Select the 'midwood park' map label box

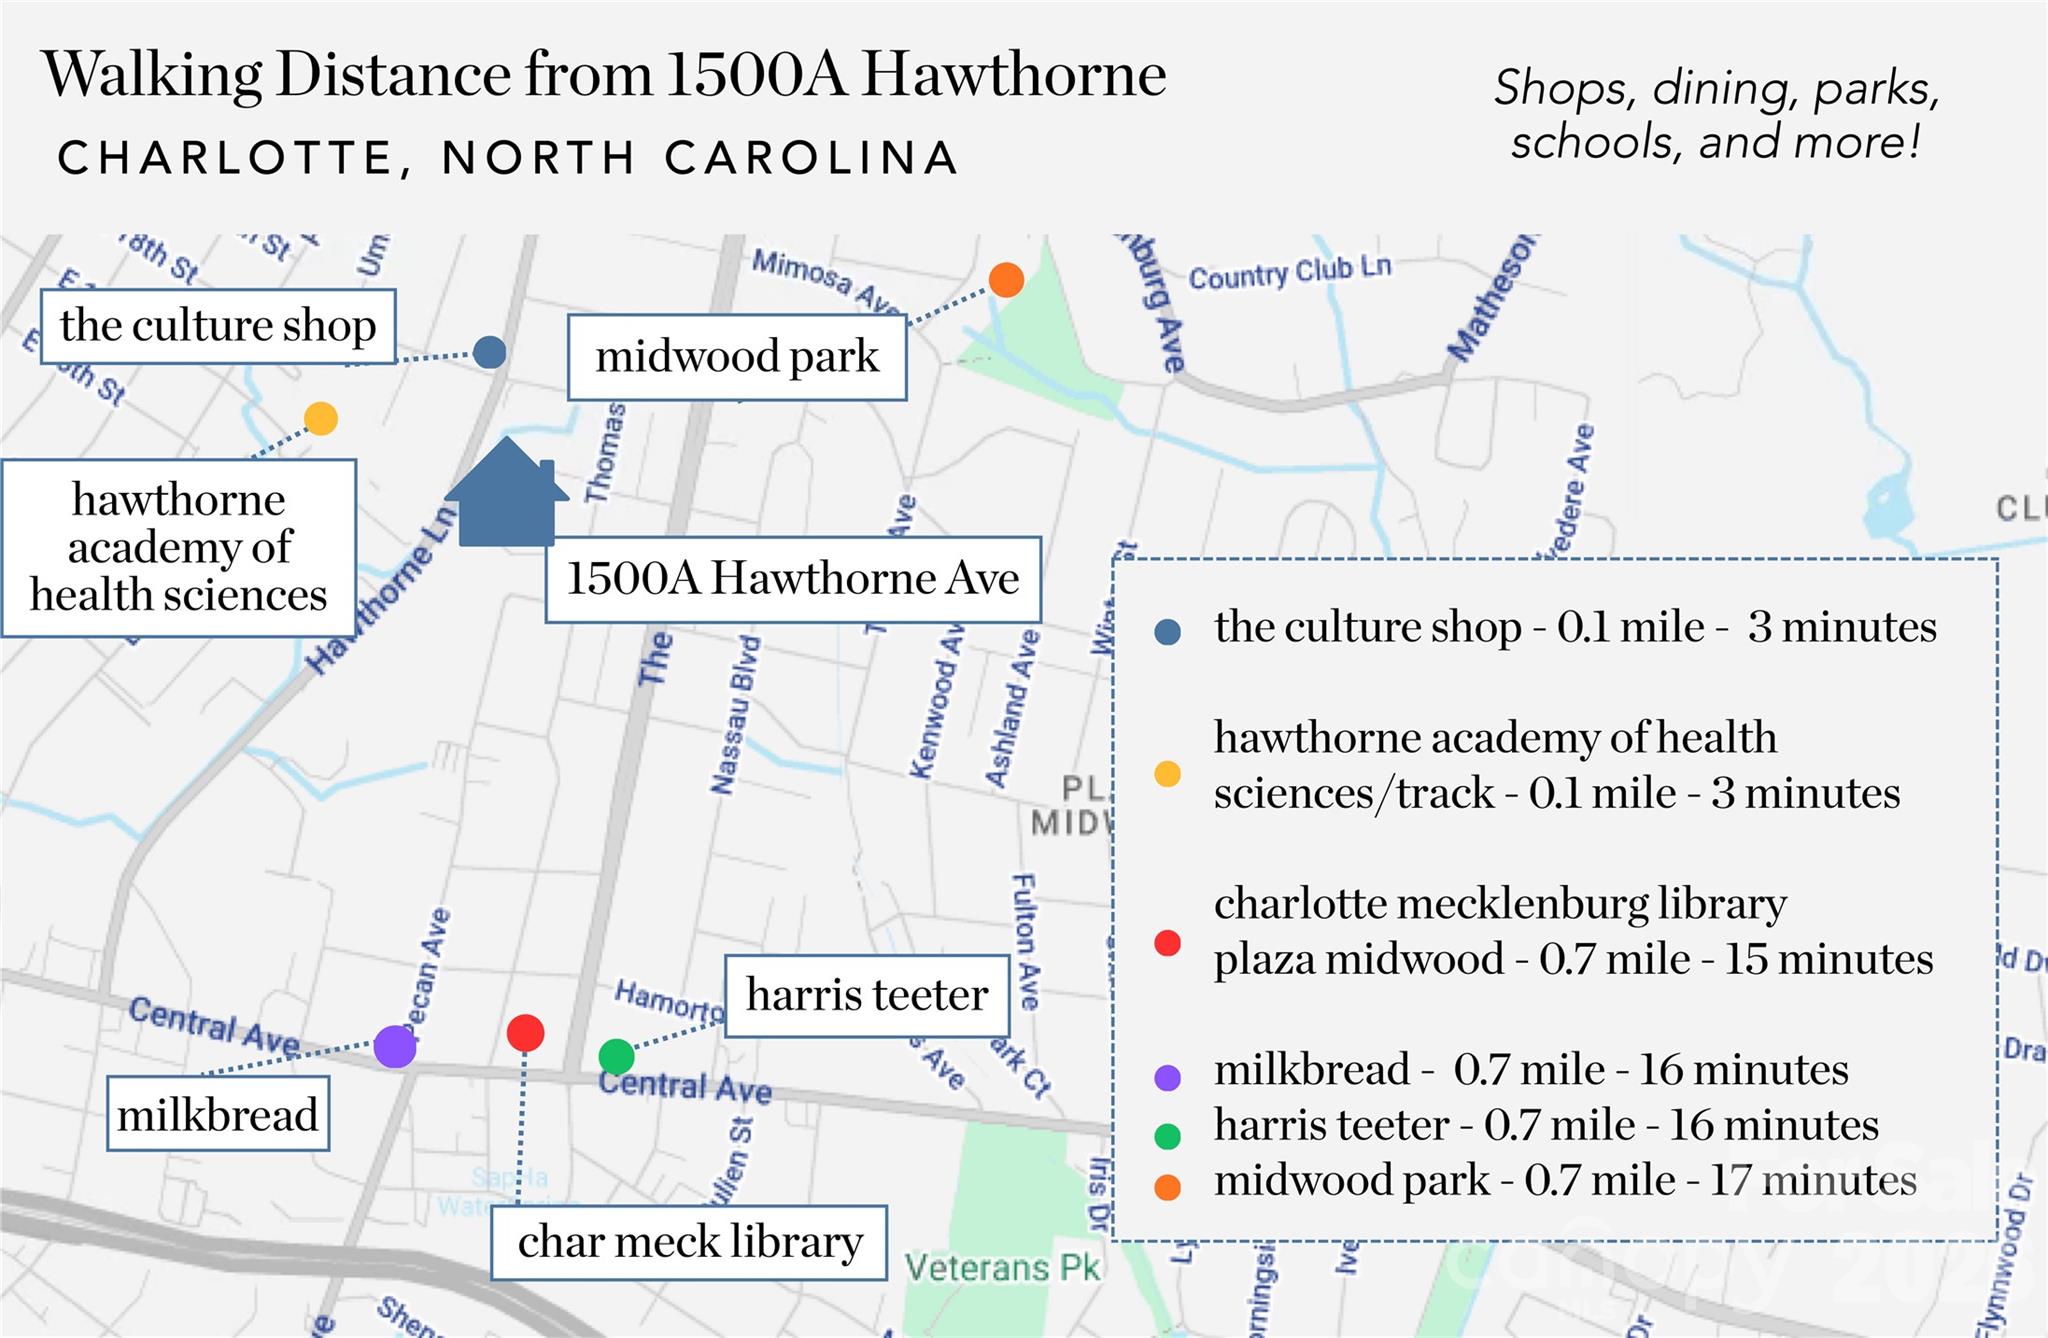point(737,357)
